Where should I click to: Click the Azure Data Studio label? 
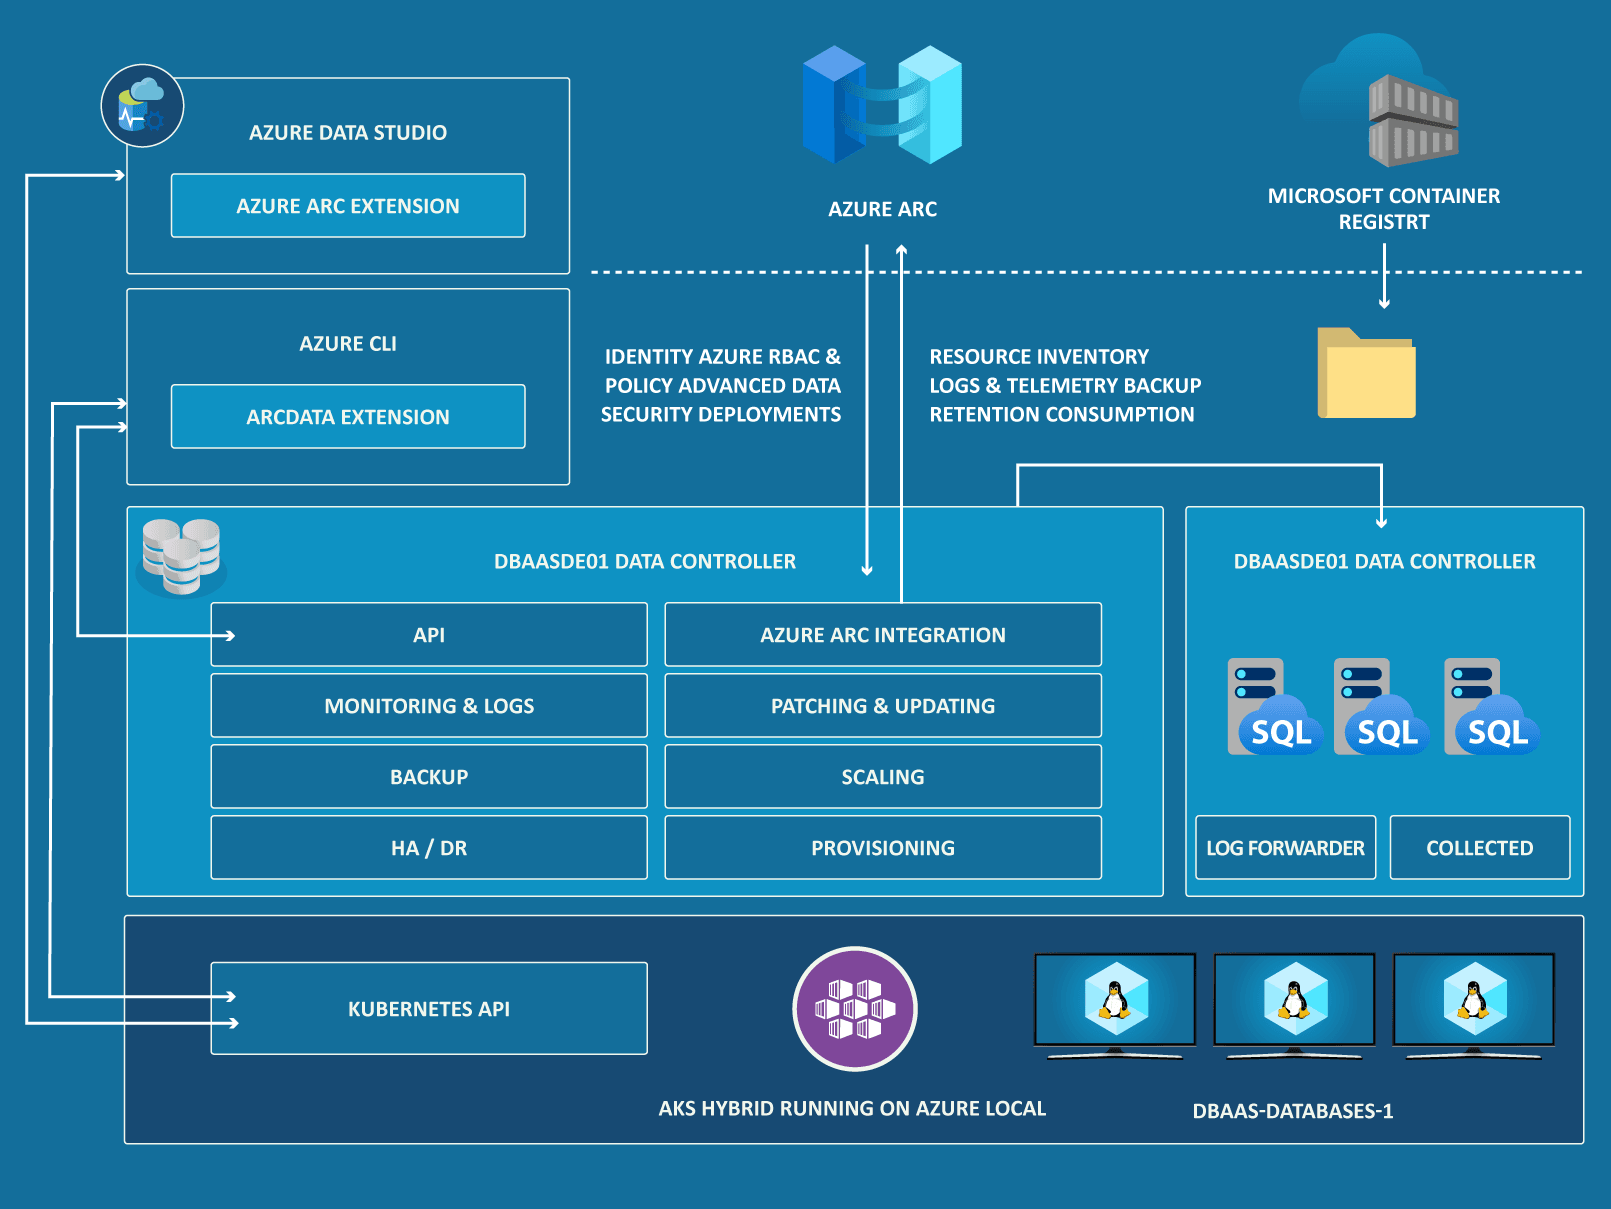tap(348, 133)
